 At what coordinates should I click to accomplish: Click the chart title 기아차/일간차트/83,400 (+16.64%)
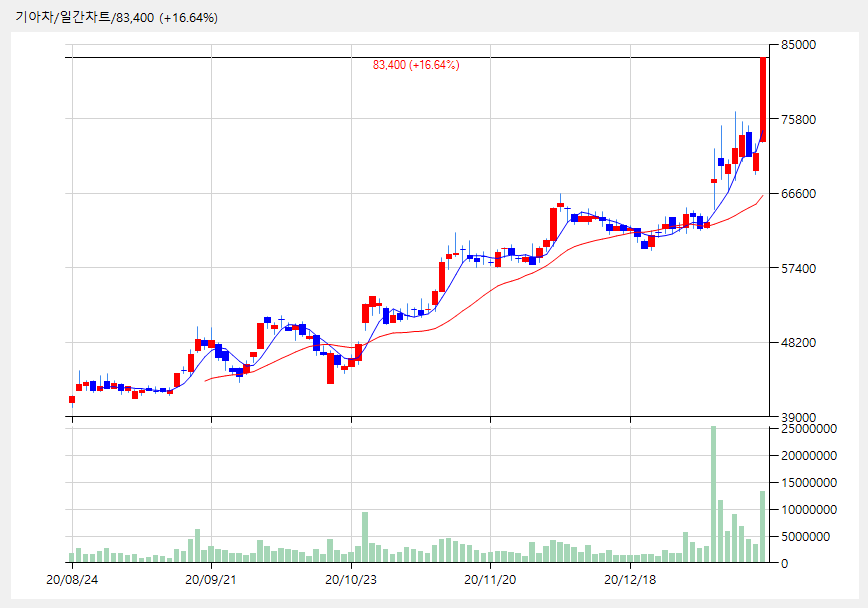(116, 18)
